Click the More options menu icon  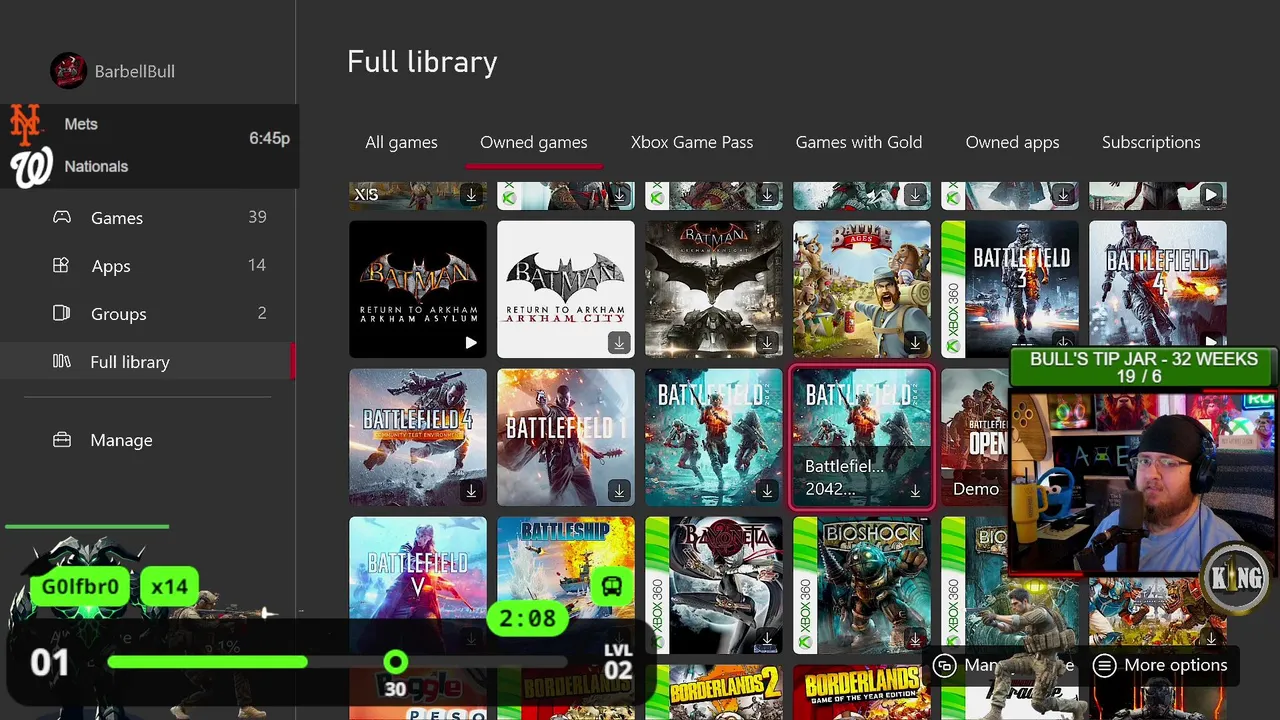pyautogui.click(x=1104, y=665)
